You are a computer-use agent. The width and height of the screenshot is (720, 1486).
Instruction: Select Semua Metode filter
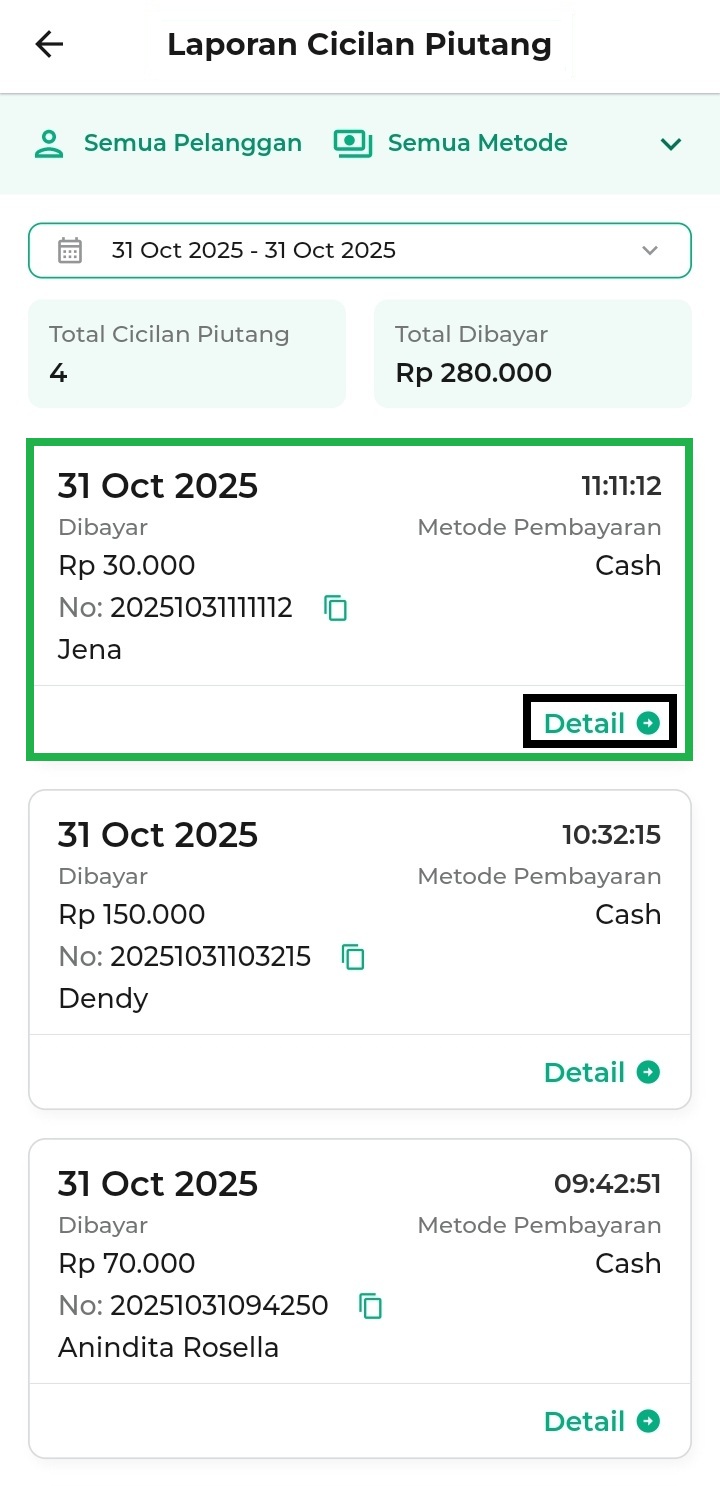(477, 143)
